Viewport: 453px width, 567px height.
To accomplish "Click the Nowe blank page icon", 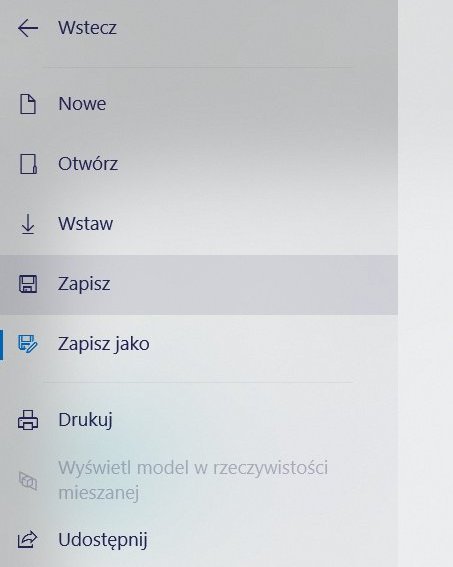I will [28, 104].
